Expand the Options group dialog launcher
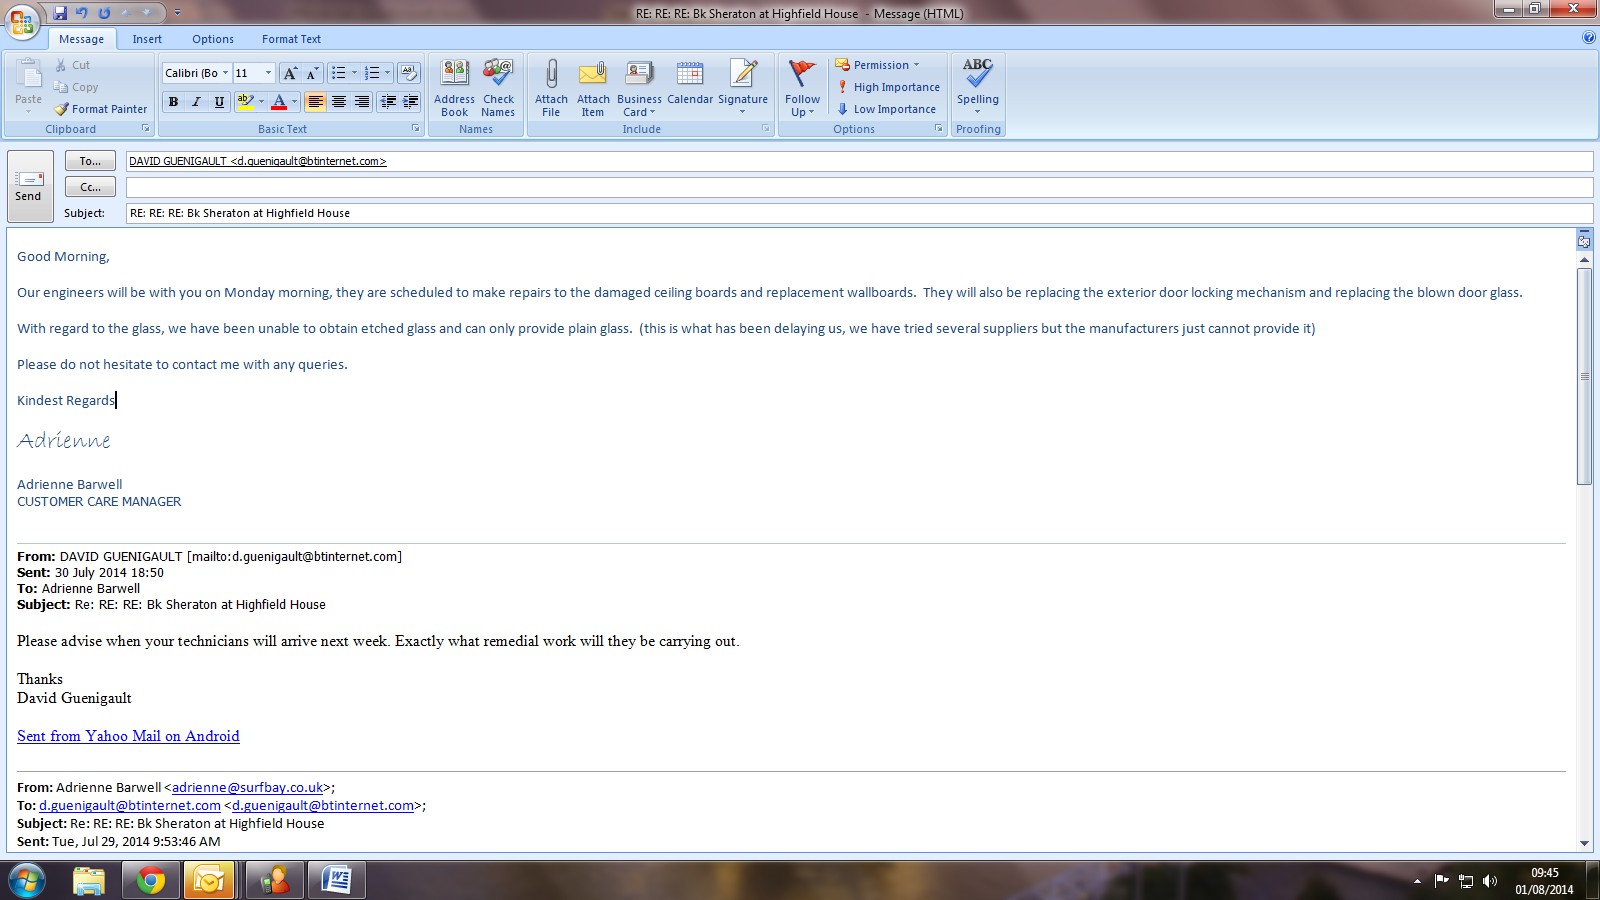This screenshot has width=1600, height=900. point(939,129)
